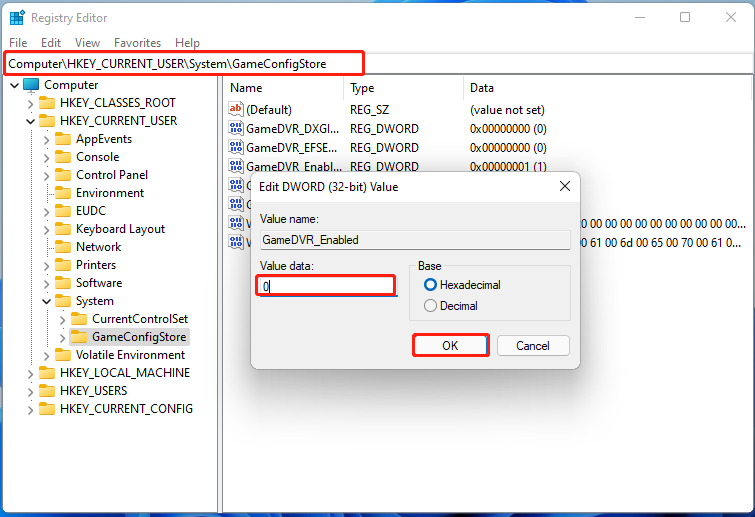
Task: Expand the GameConfigStore key
Action: click(x=62, y=338)
